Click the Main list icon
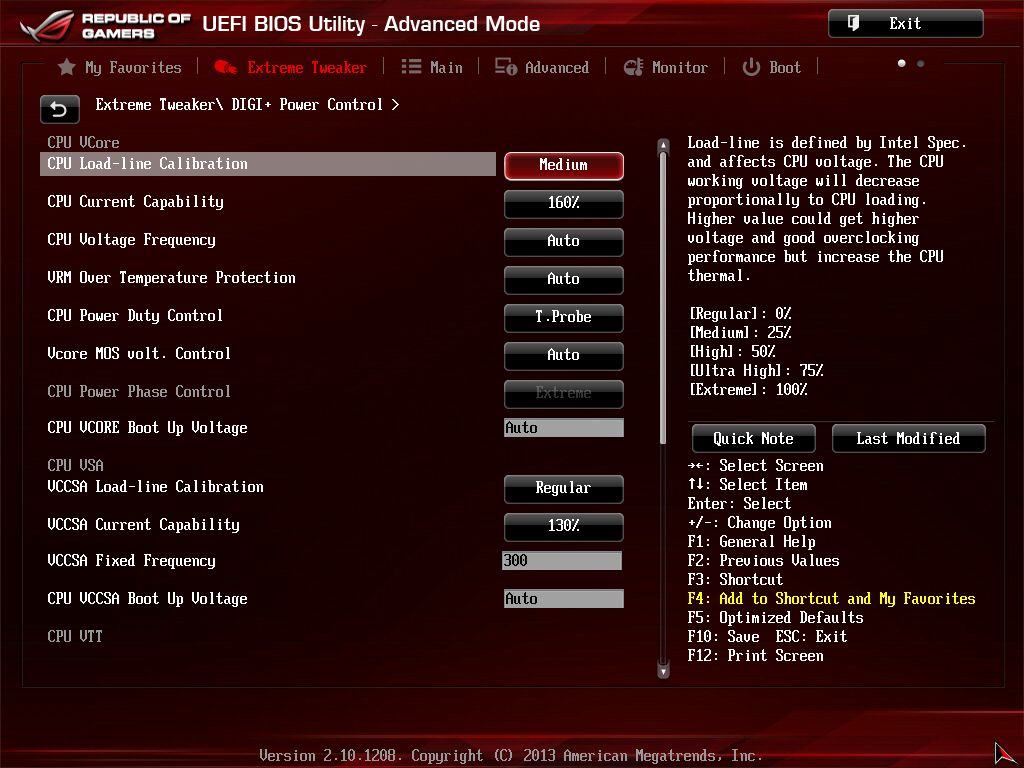1024x768 pixels. tap(411, 67)
